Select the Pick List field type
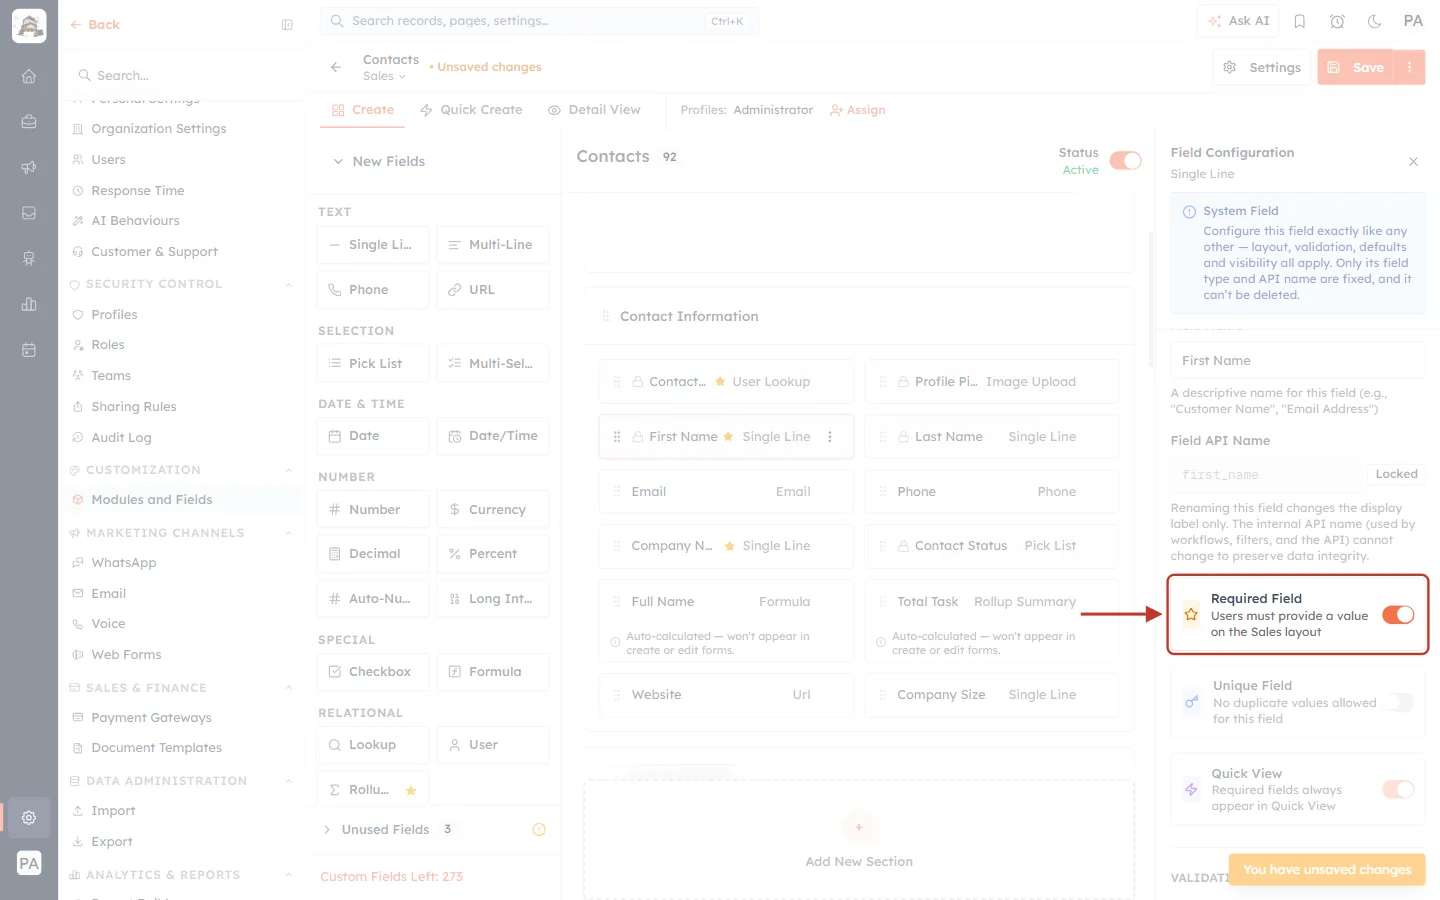The width and height of the screenshot is (1440, 900). [373, 363]
